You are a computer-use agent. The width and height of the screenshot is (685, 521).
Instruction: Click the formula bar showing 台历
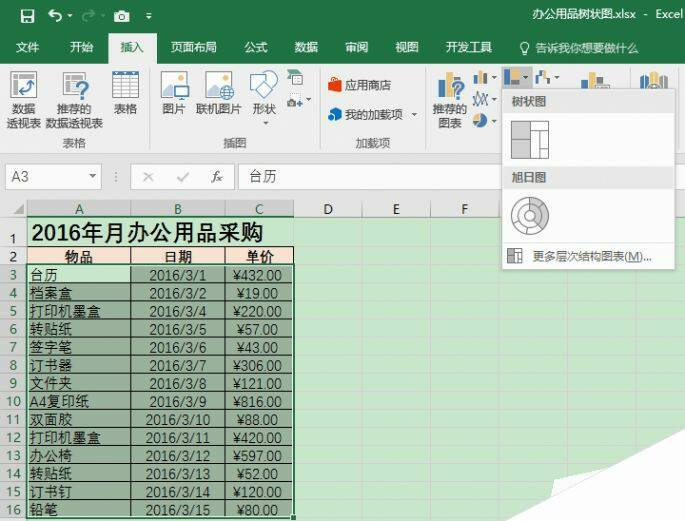tap(369, 177)
